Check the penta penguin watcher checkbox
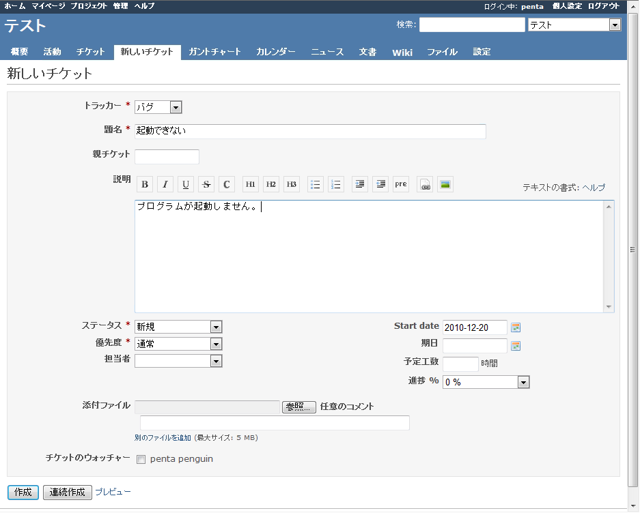Image resolution: width=640 pixels, height=513 pixels. pos(141,460)
